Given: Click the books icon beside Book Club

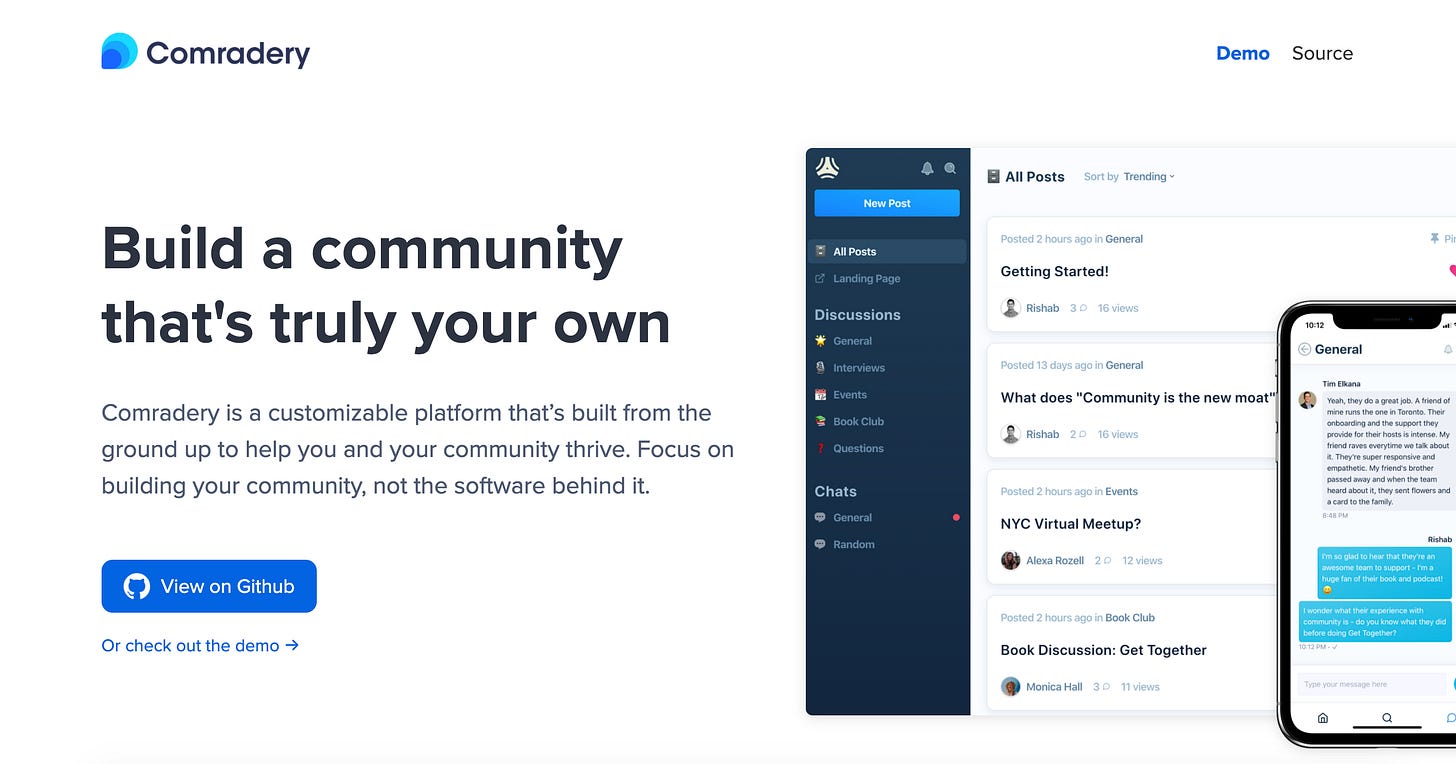Looking at the screenshot, I should [820, 422].
